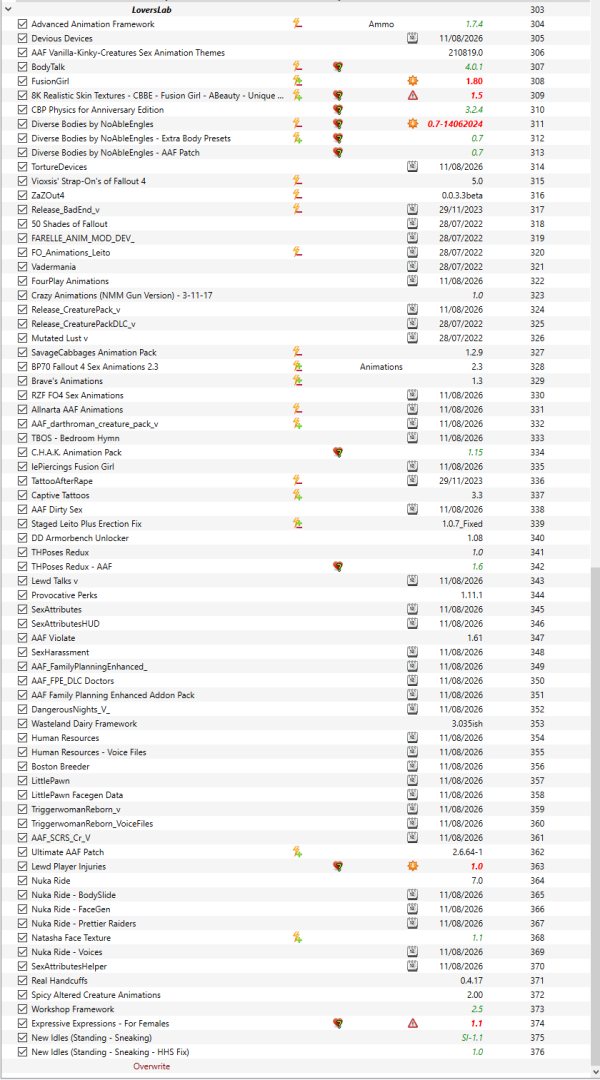This screenshot has width=600, height=1080.
Task: Select the Mutated Lust v mod row
Action: click(x=295, y=338)
